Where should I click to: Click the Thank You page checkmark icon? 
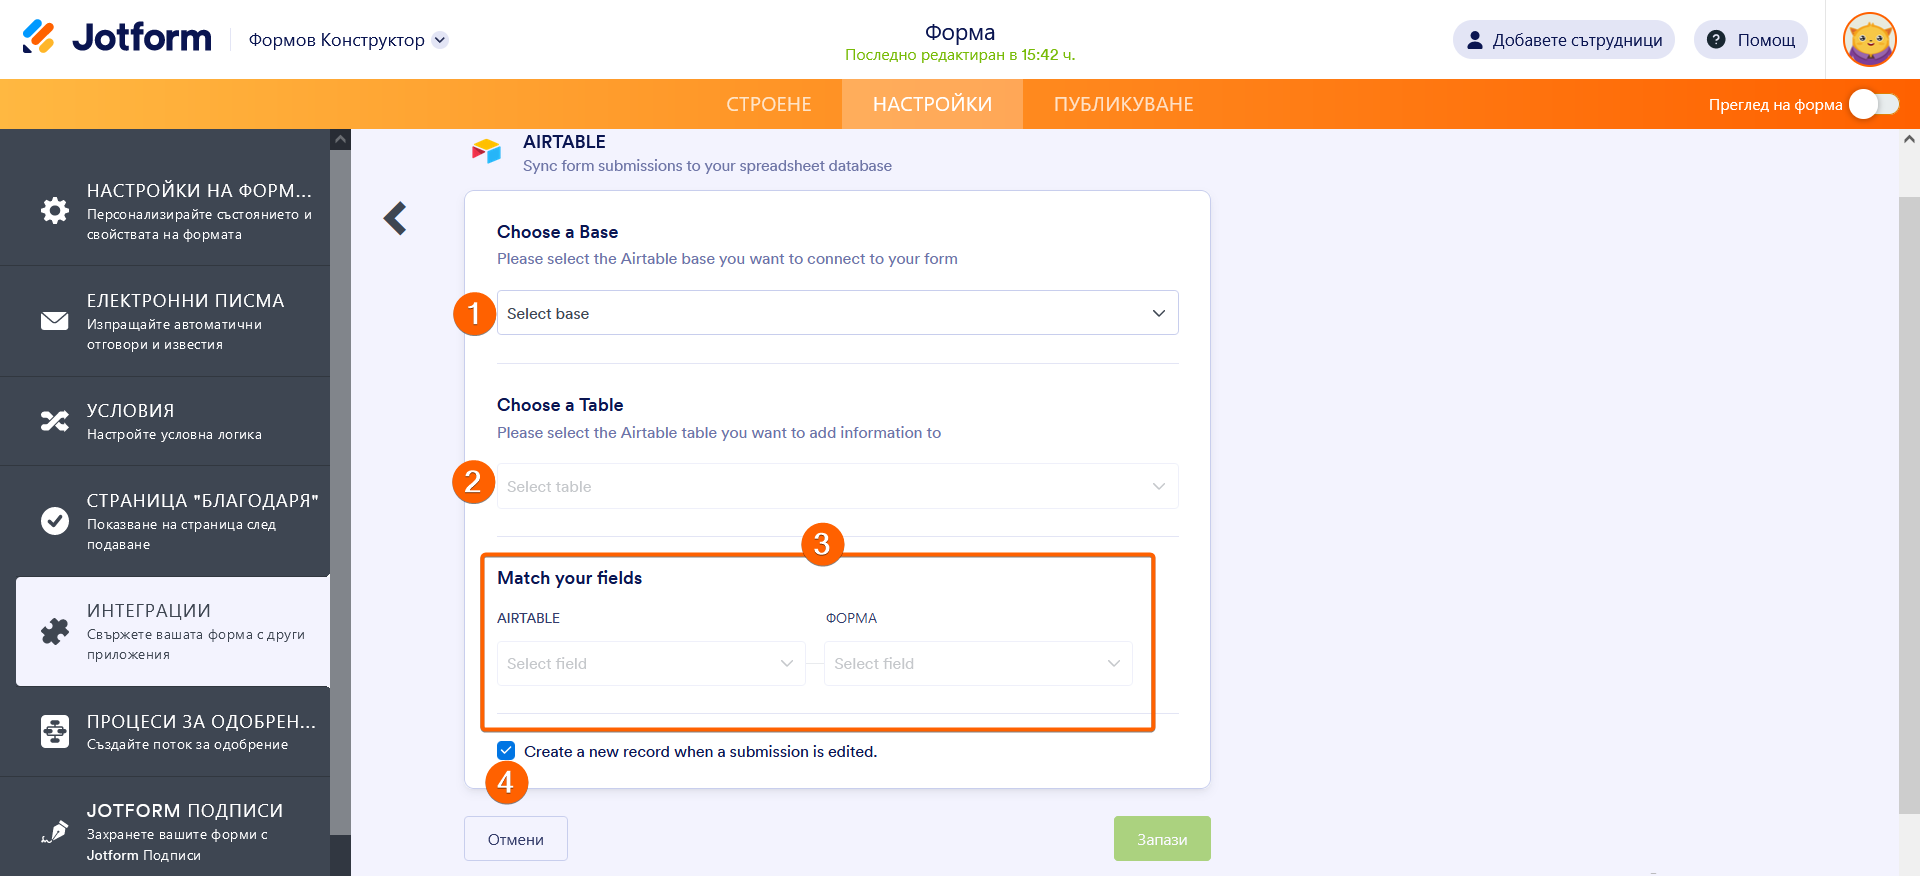[x=55, y=521]
